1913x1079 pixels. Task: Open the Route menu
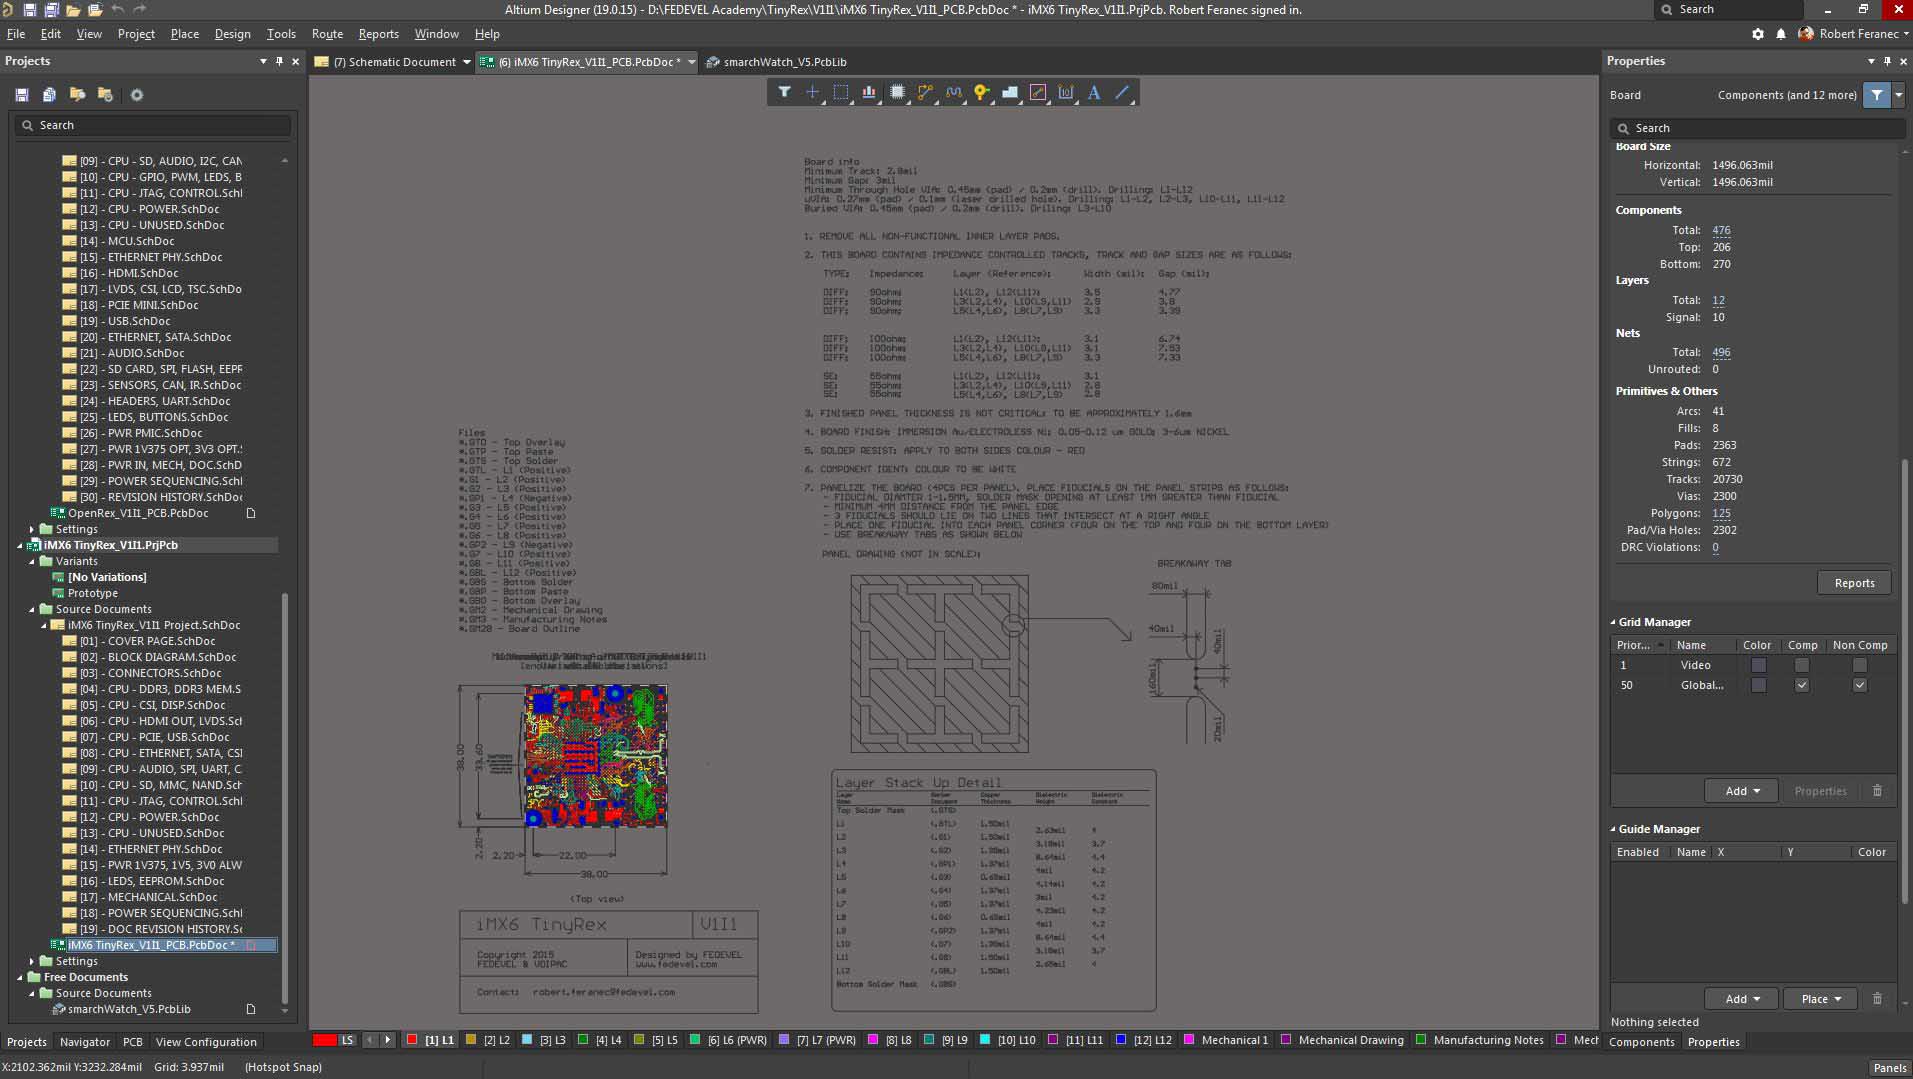(x=327, y=34)
